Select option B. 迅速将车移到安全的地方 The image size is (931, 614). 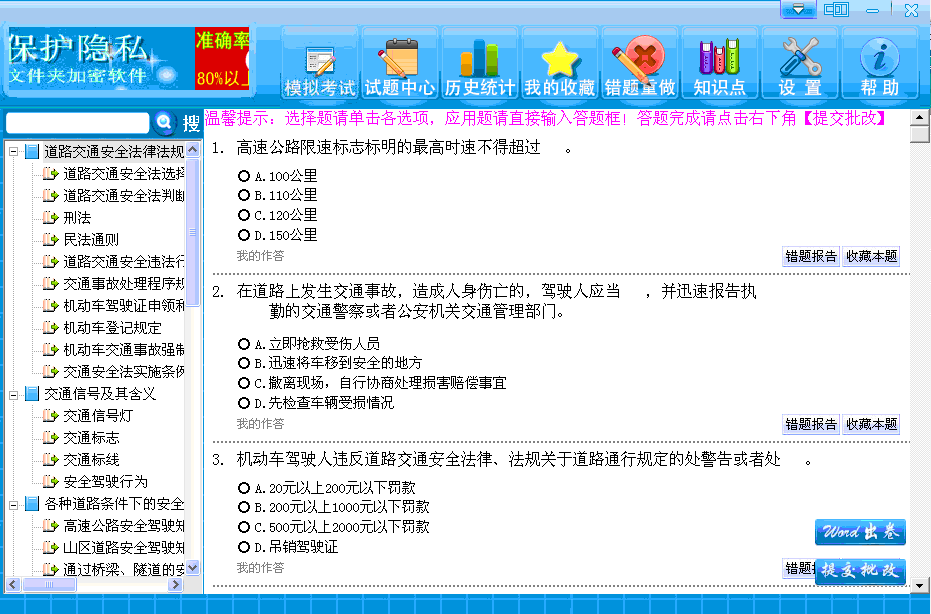(243, 363)
